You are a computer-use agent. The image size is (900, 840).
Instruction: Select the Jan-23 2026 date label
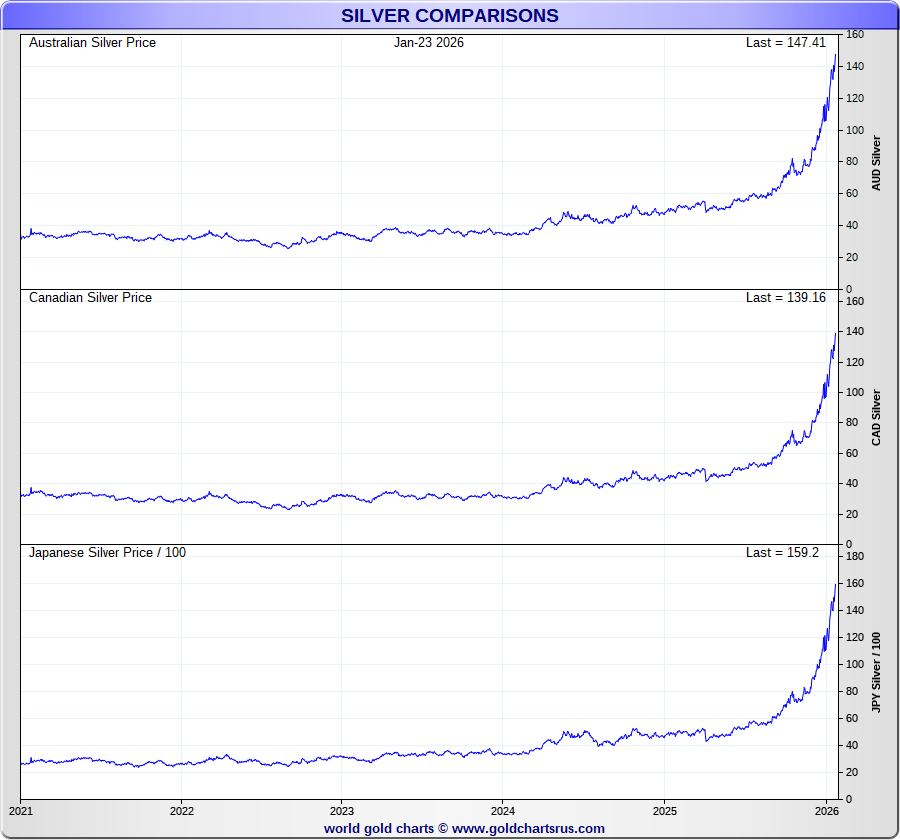(x=428, y=43)
